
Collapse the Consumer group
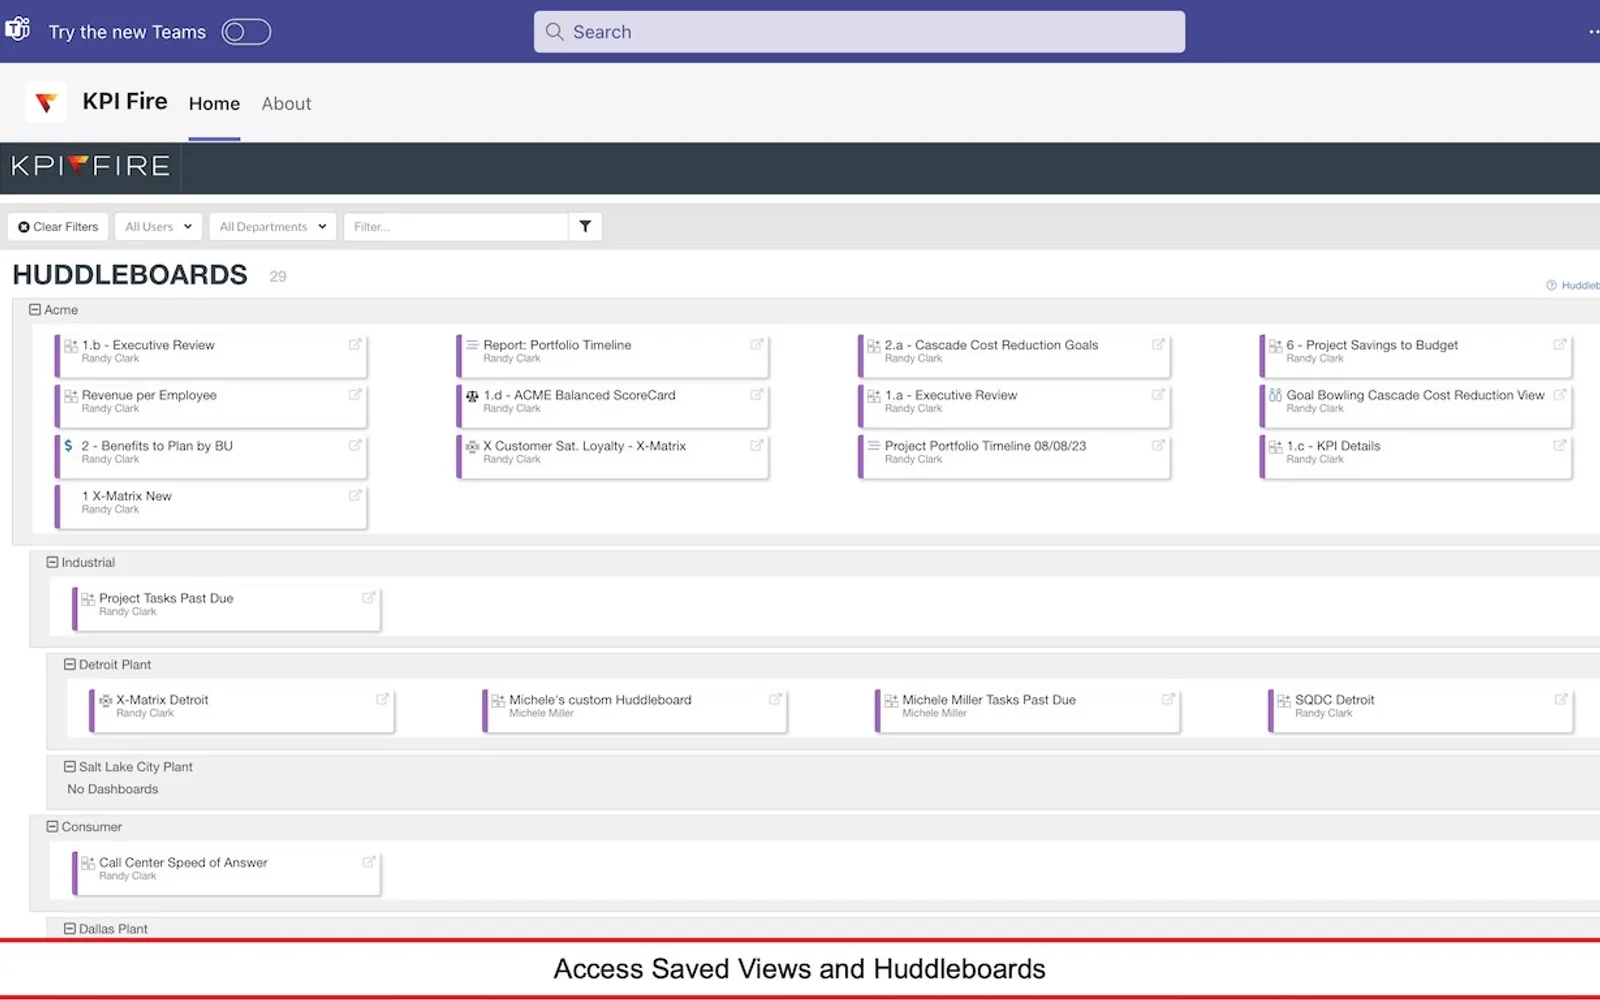pyautogui.click(x=52, y=827)
